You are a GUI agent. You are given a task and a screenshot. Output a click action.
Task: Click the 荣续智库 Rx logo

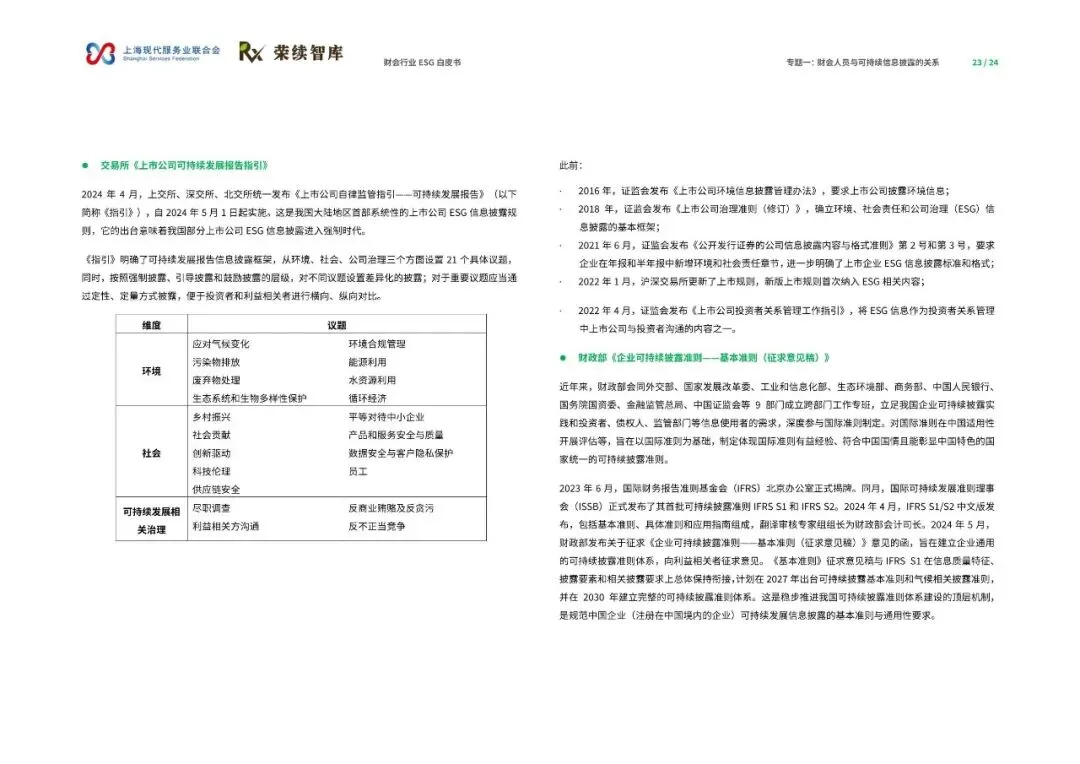pos(291,52)
